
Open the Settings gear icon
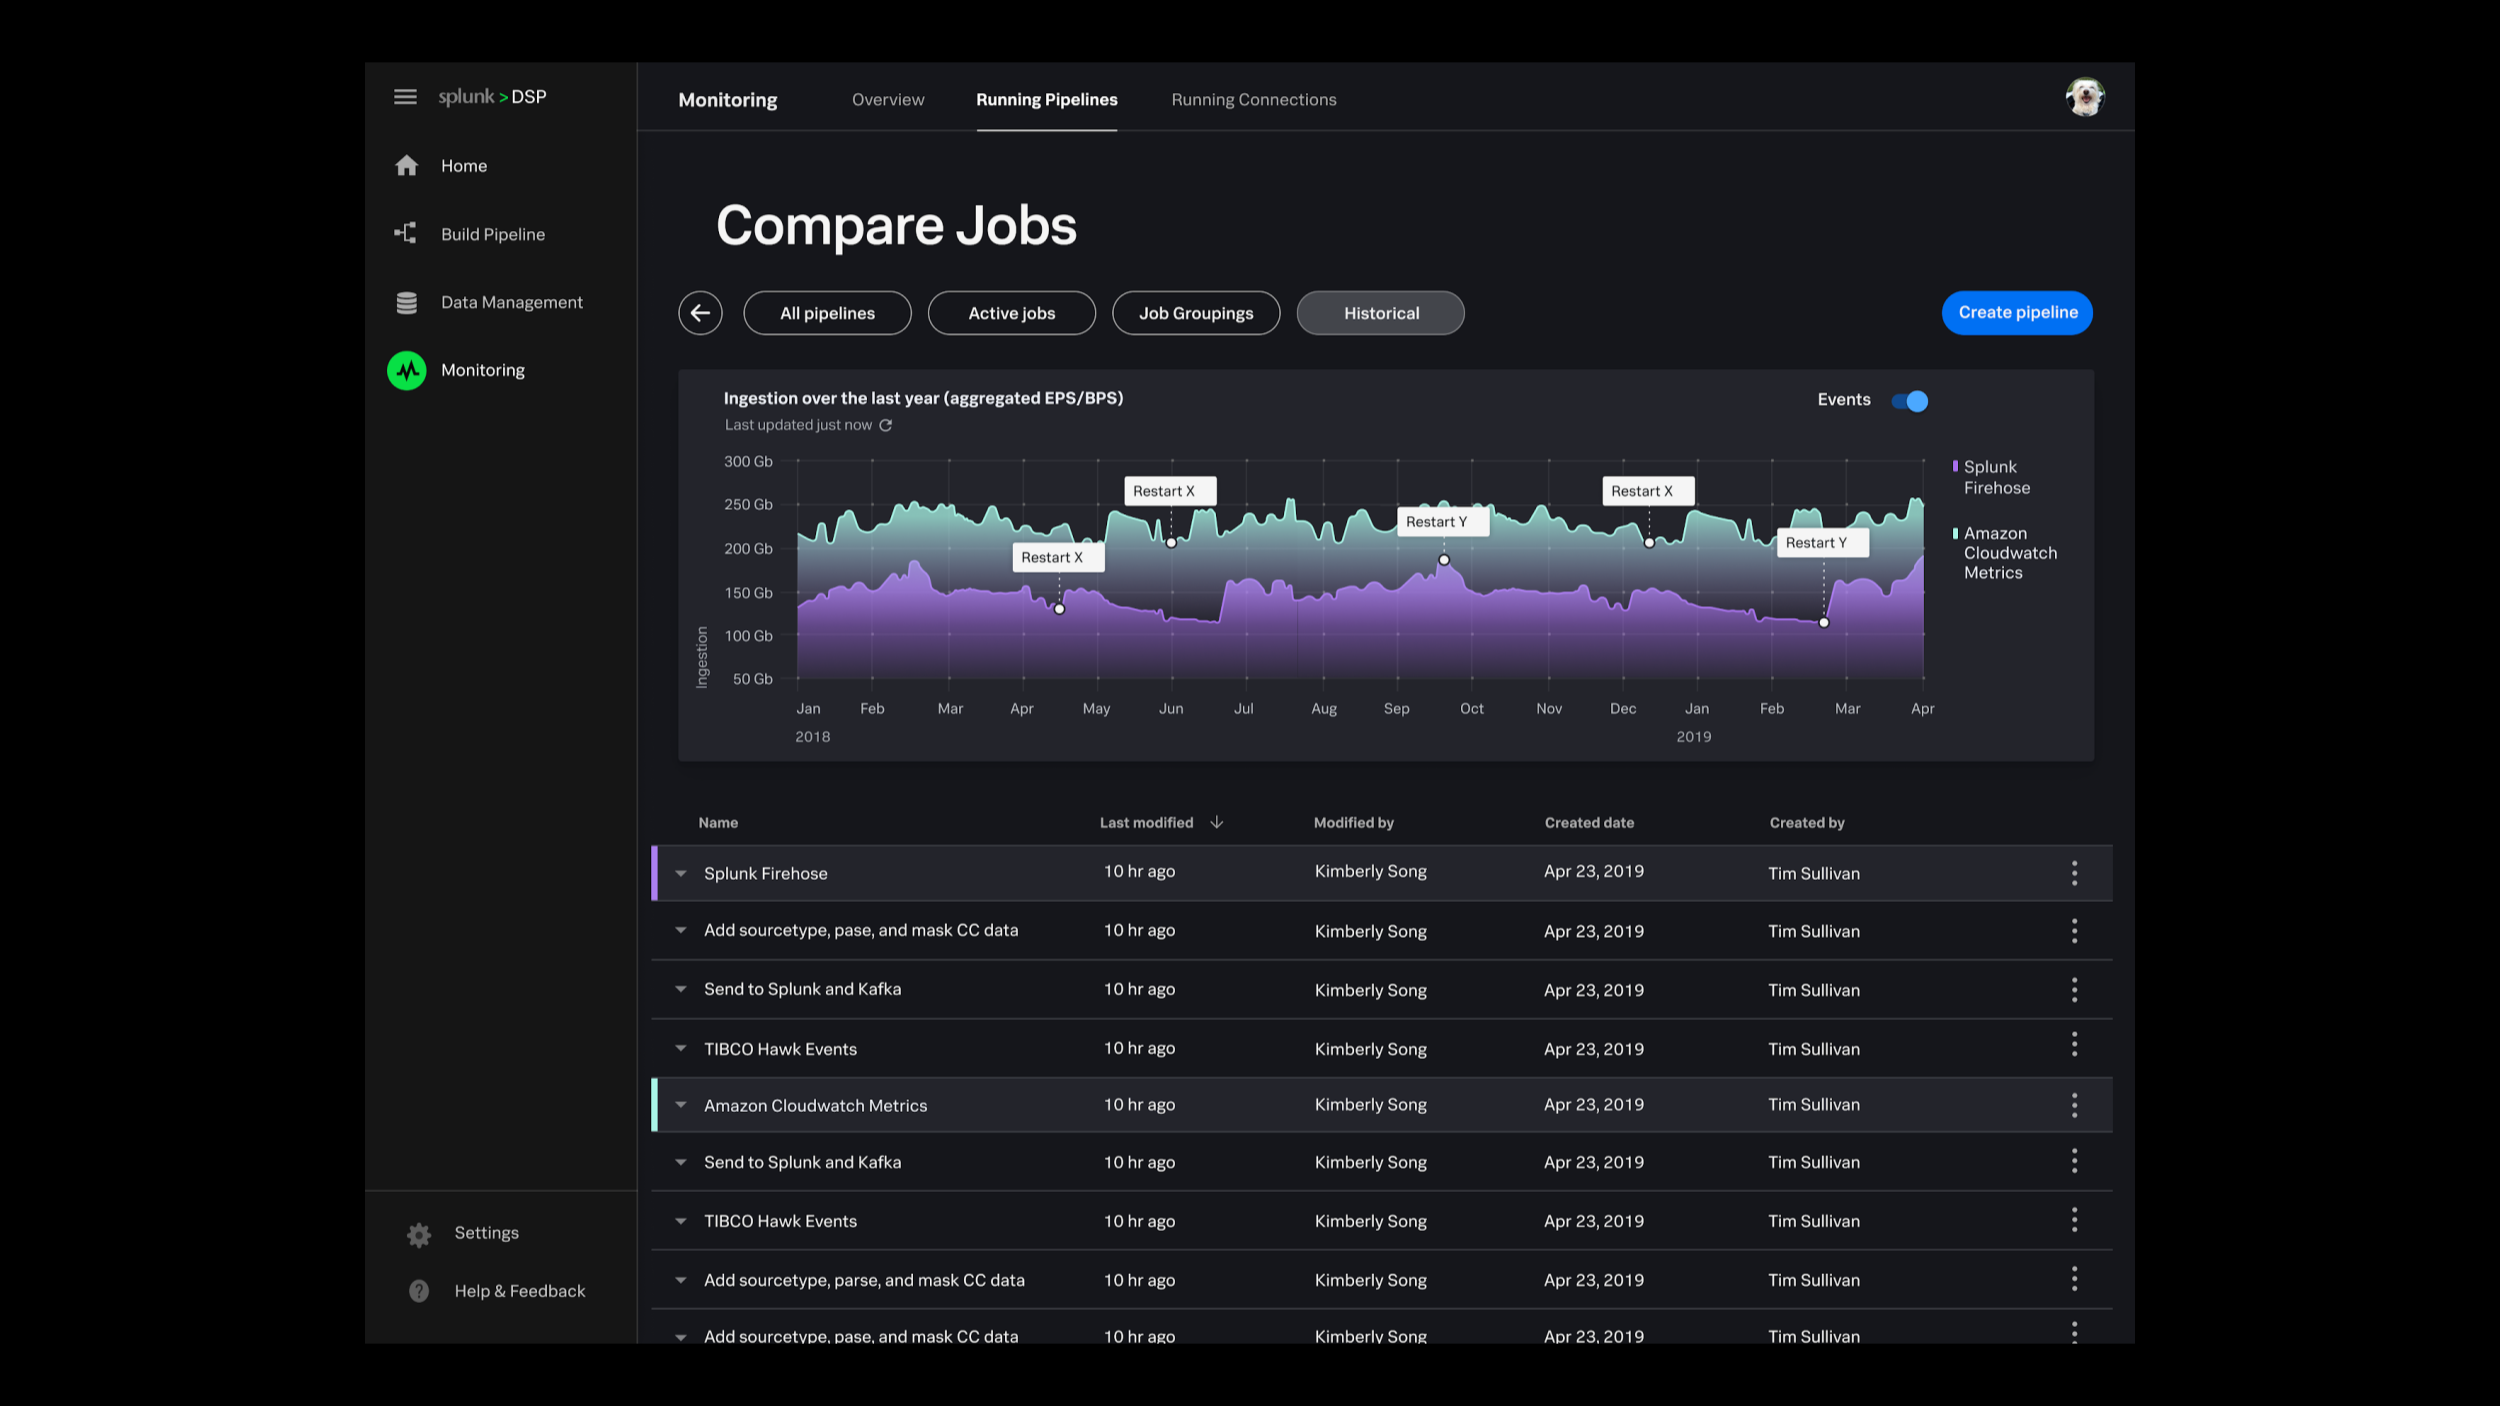click(x=419, y=1235)
